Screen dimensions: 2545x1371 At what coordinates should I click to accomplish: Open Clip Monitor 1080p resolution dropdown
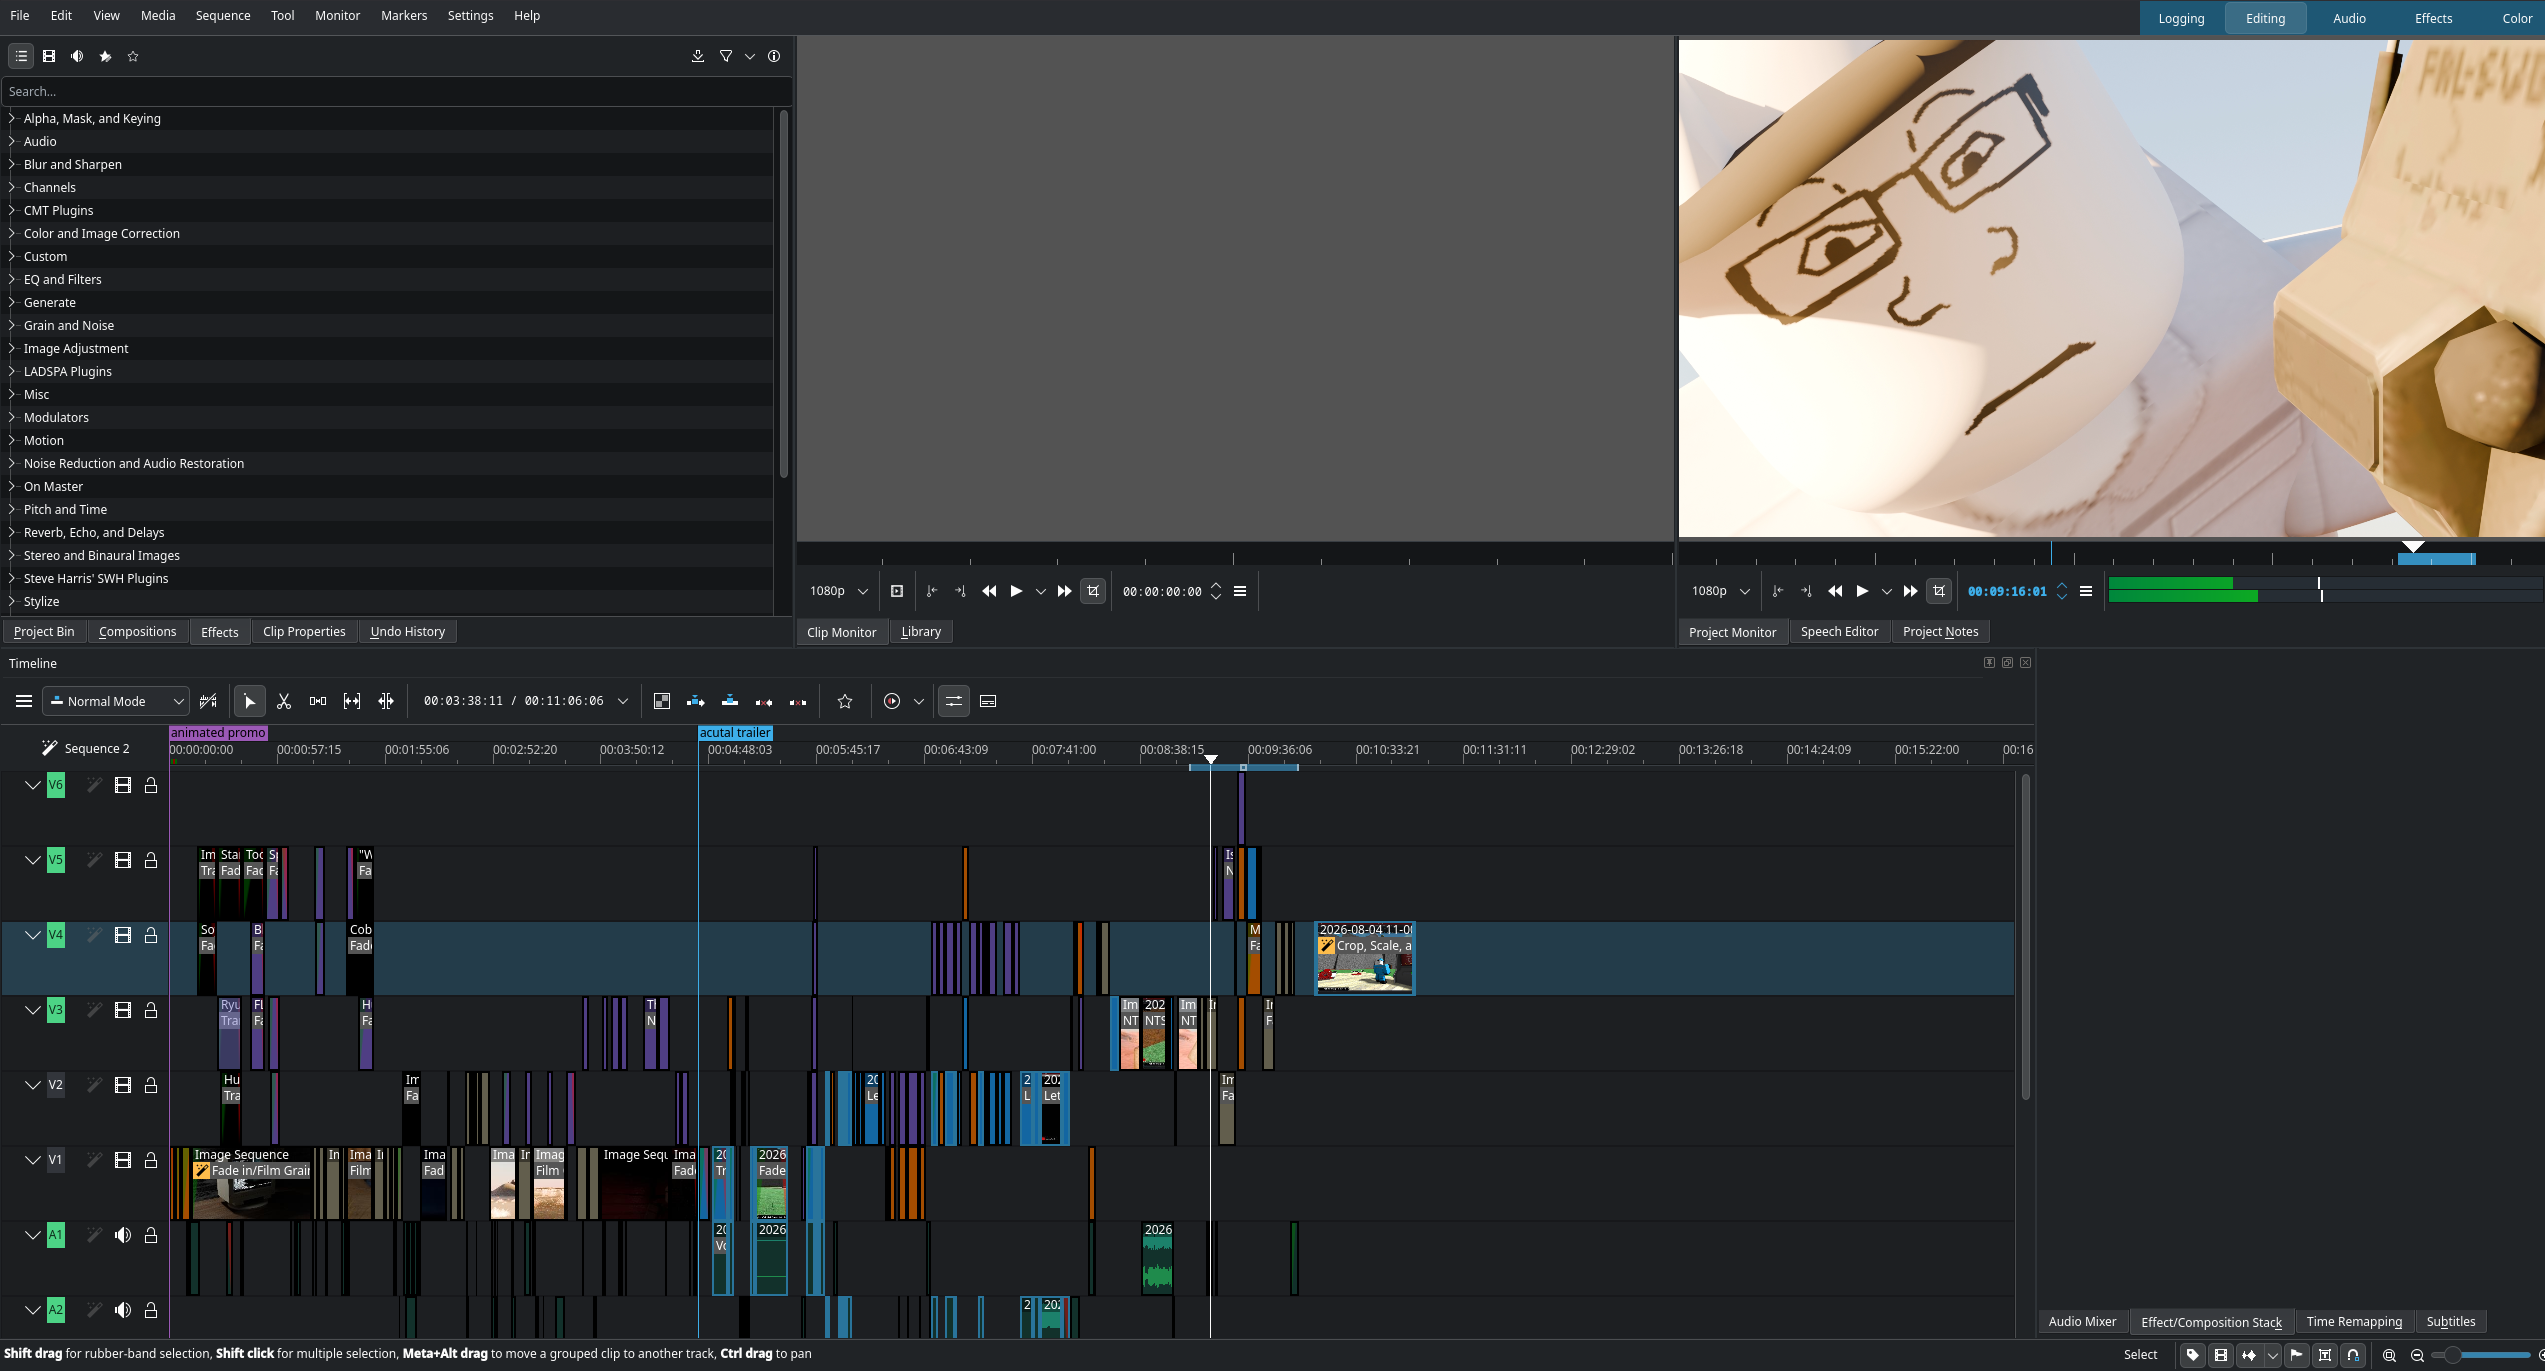[x=838, y=592]
